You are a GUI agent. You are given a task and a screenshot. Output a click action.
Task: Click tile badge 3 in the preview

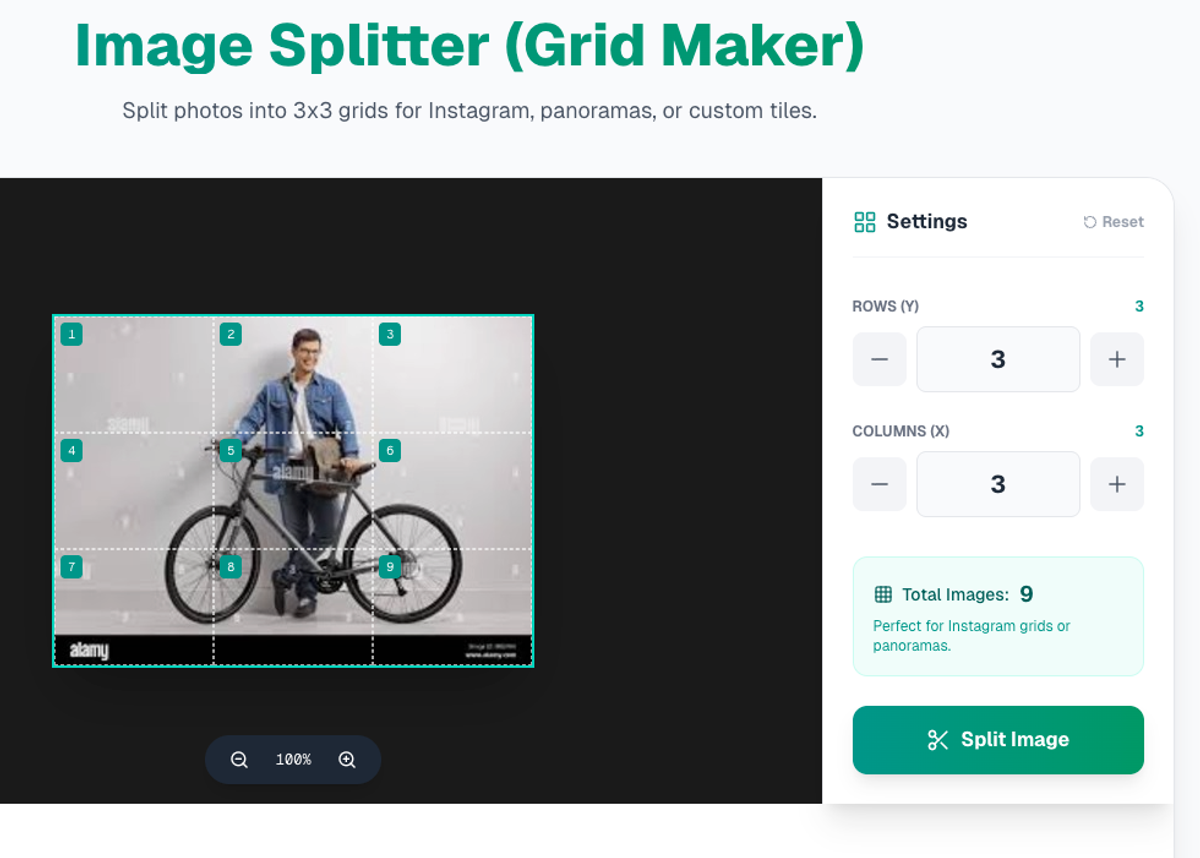(x=390, y=334)
